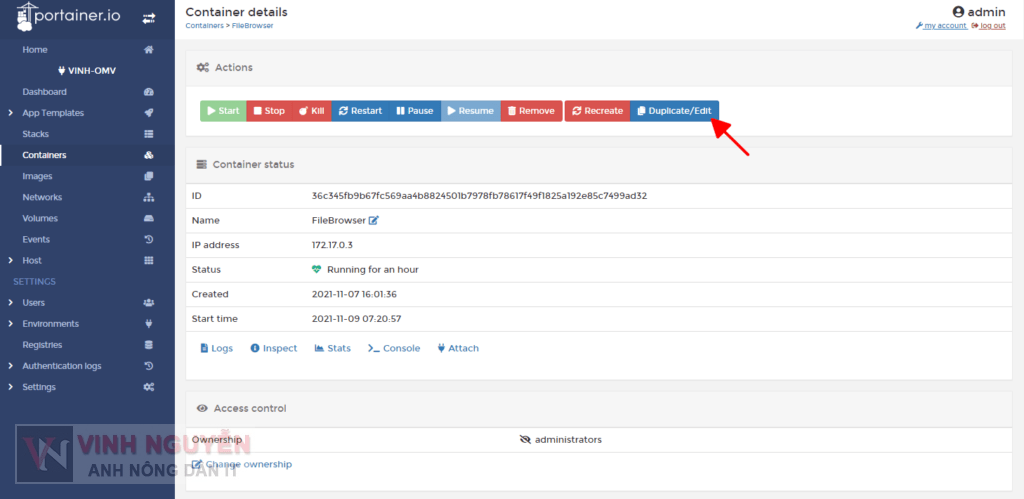Click the 'Running for an hour' status text
This screenshot has height=499, width=1024.
[x=373, y=270]
